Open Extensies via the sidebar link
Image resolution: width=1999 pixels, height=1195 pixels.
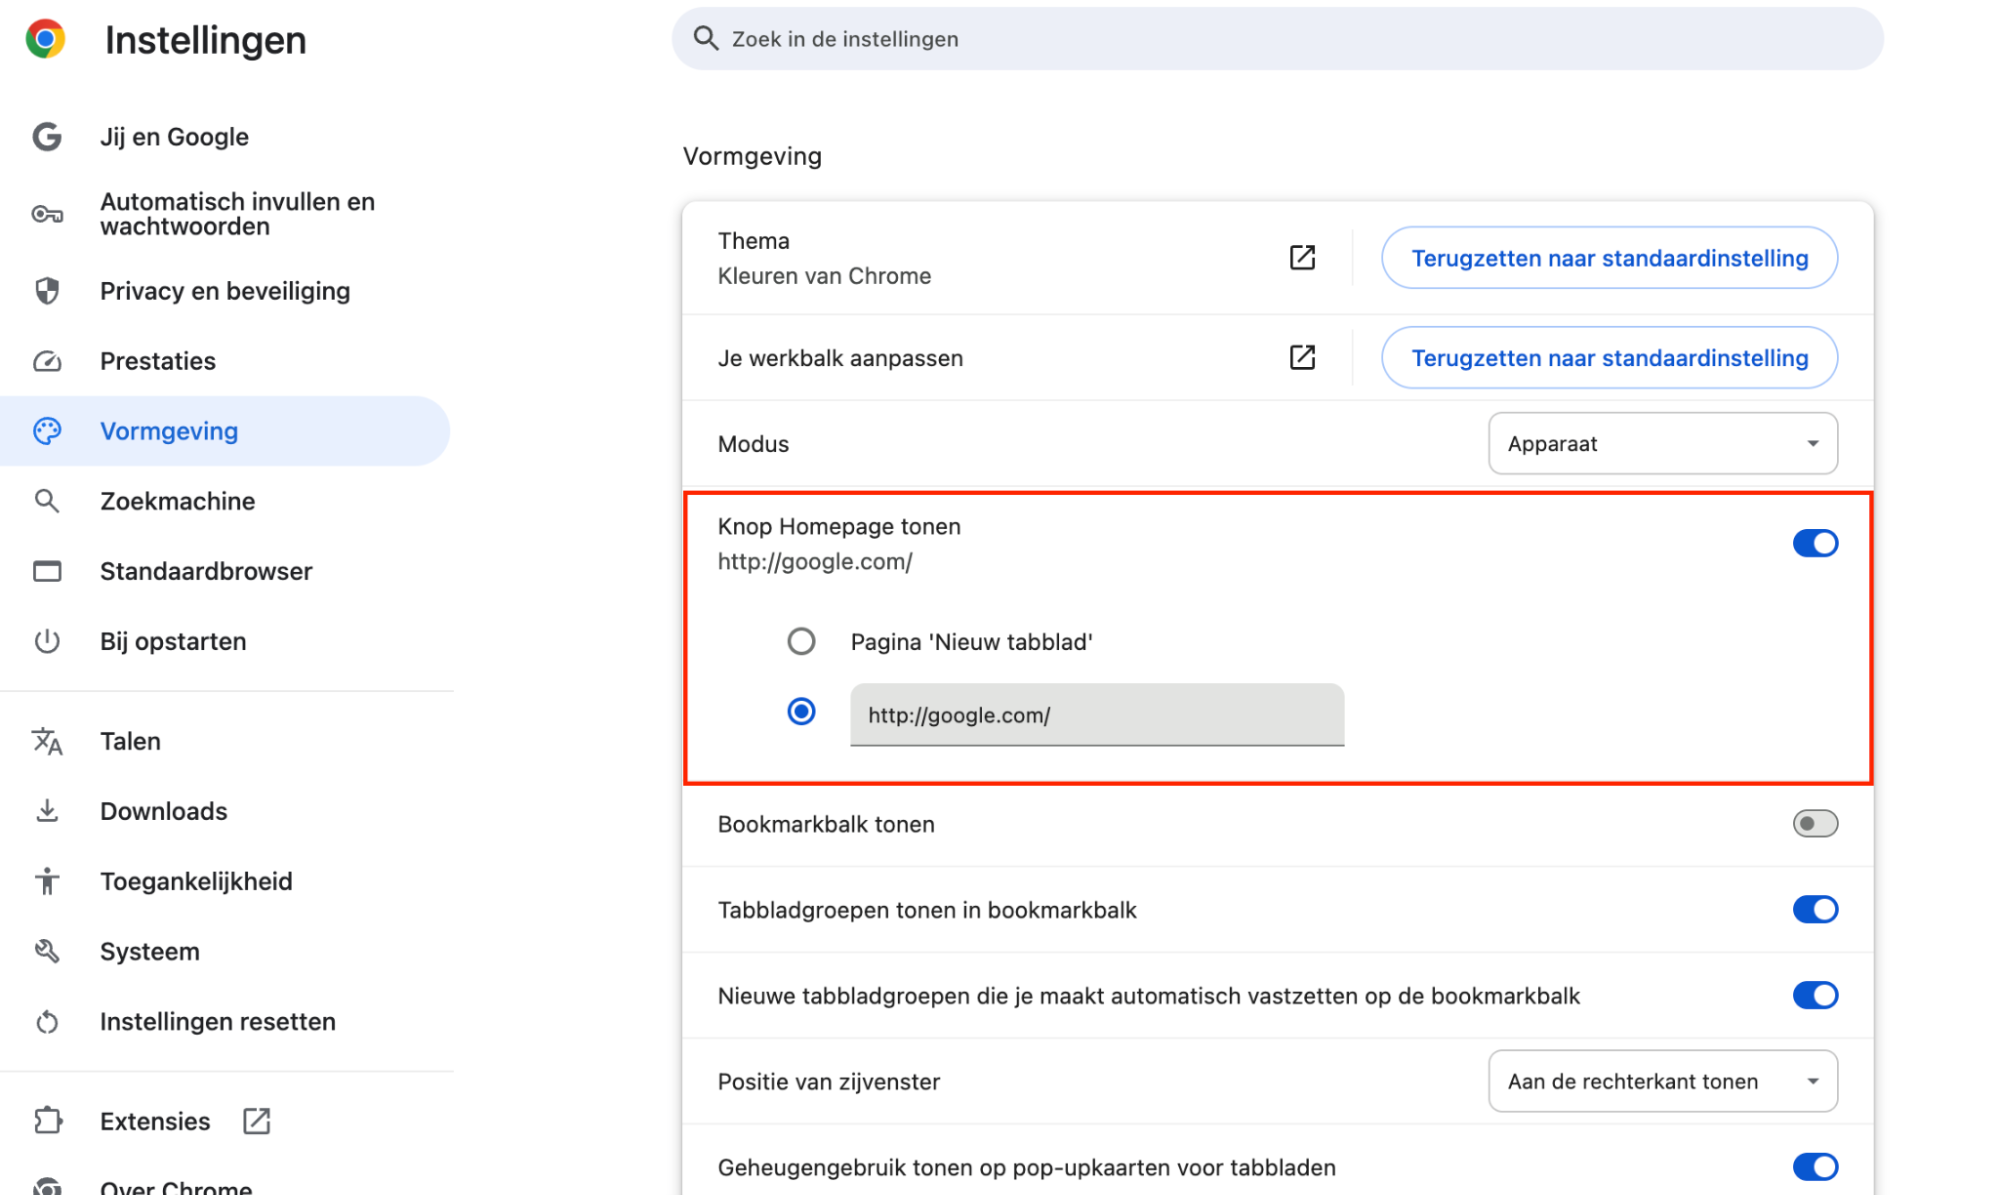pyautogui.click(x=154, y=1121)
